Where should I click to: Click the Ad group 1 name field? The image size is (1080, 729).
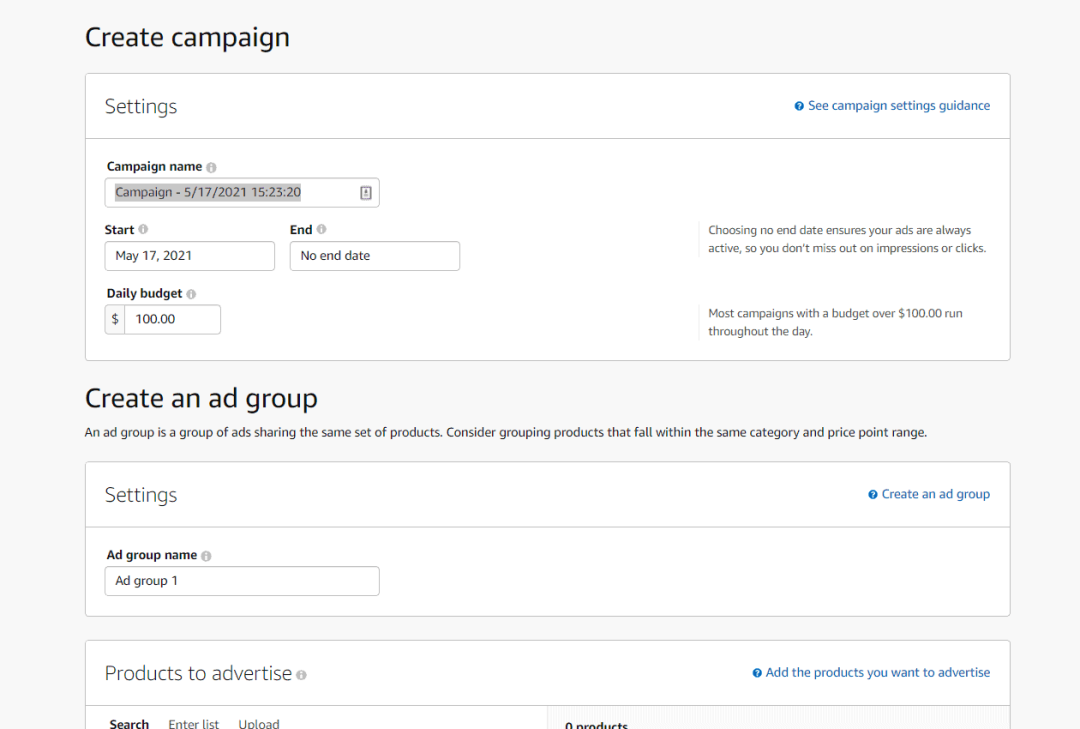(242, 581)
